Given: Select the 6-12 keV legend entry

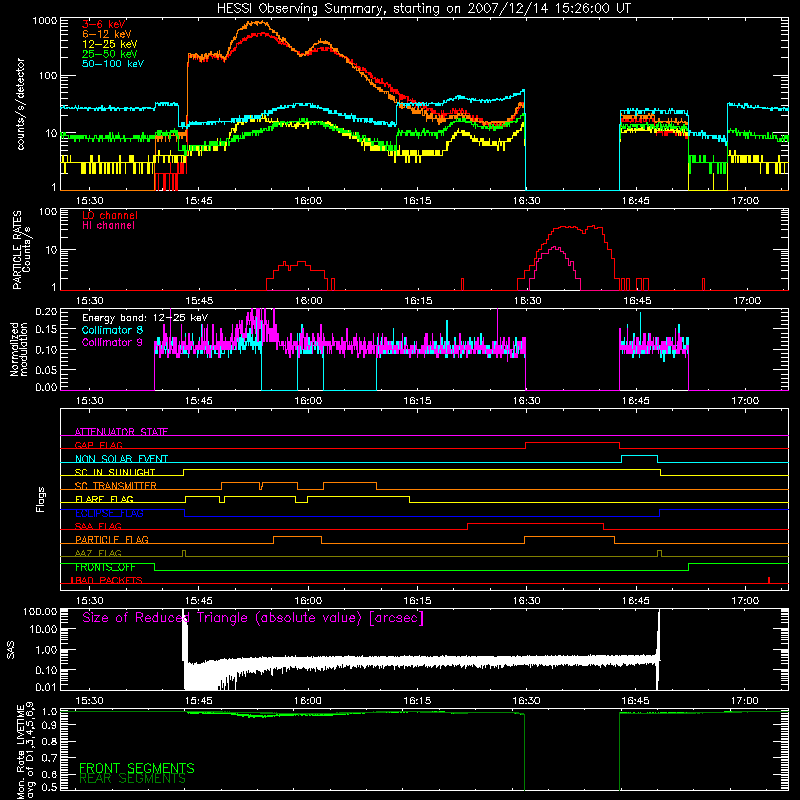Looking at the screenshot, I should (x=107, y=34).
